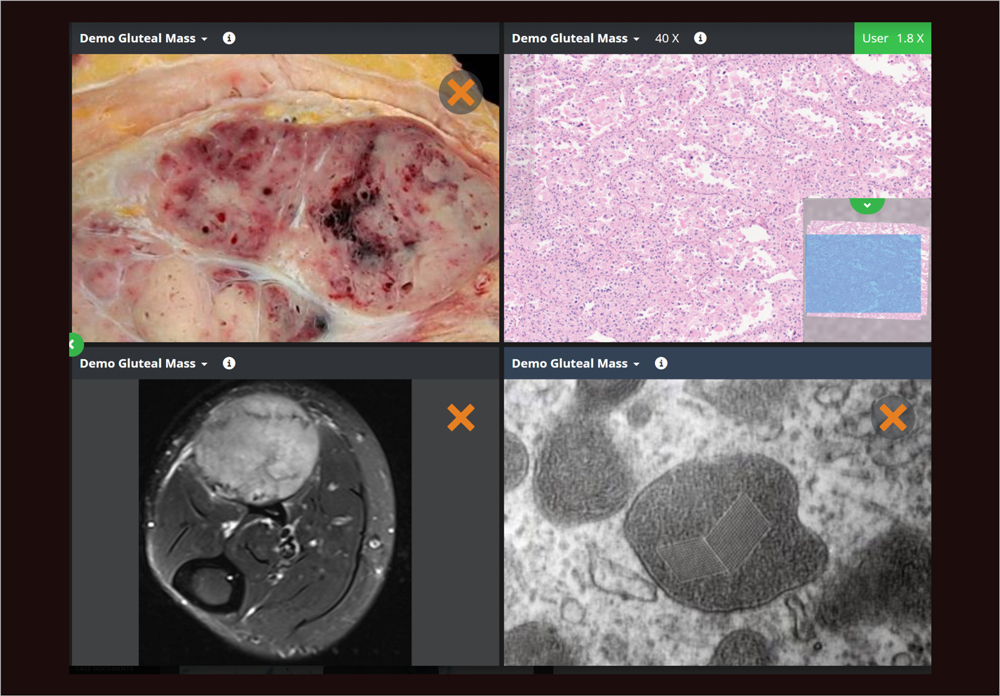Open info for the electron micrograph panel
The height and width of the screenshot is (696, 1000).
[661, 363]
